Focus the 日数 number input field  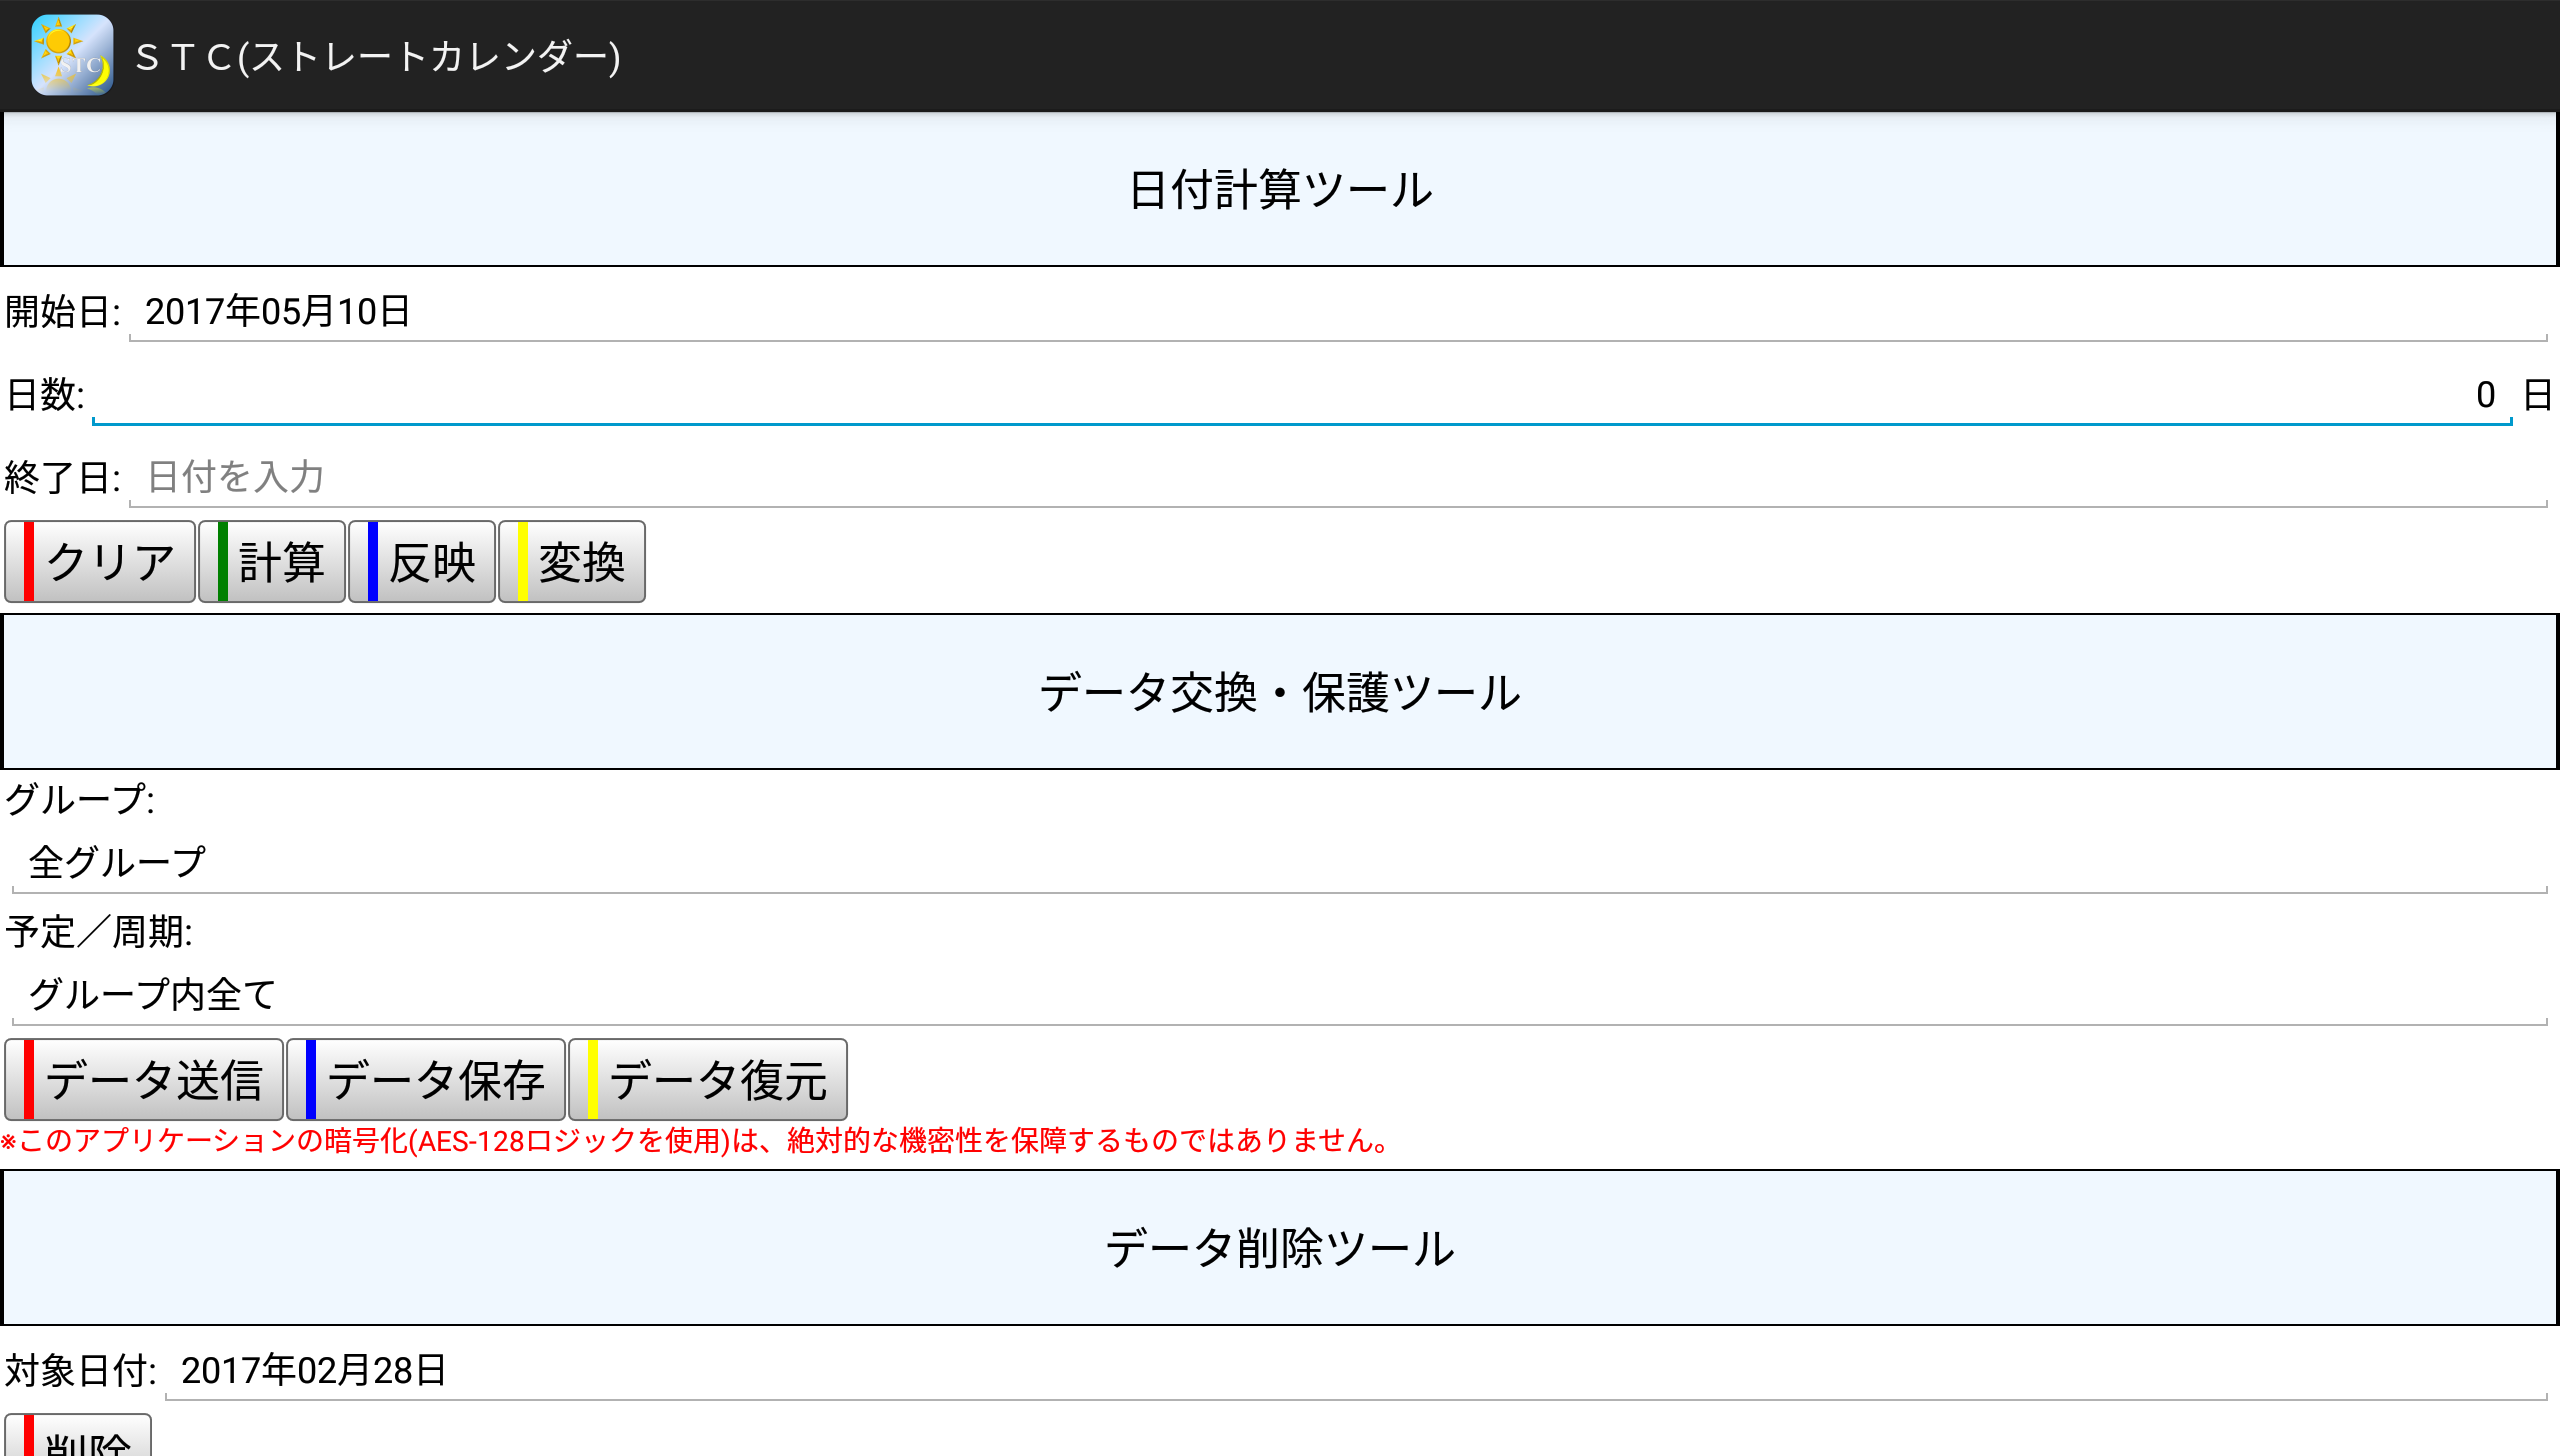(1300, 395)
